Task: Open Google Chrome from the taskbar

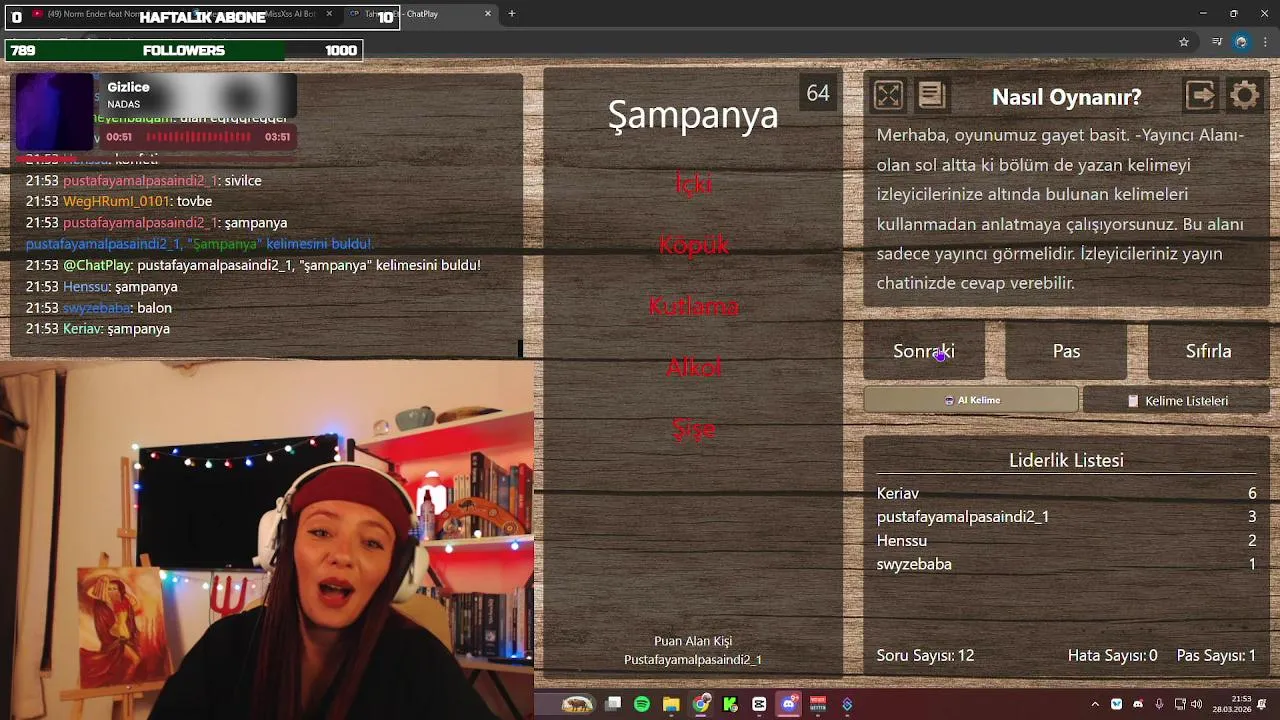Action: click(x=701, y=704)
